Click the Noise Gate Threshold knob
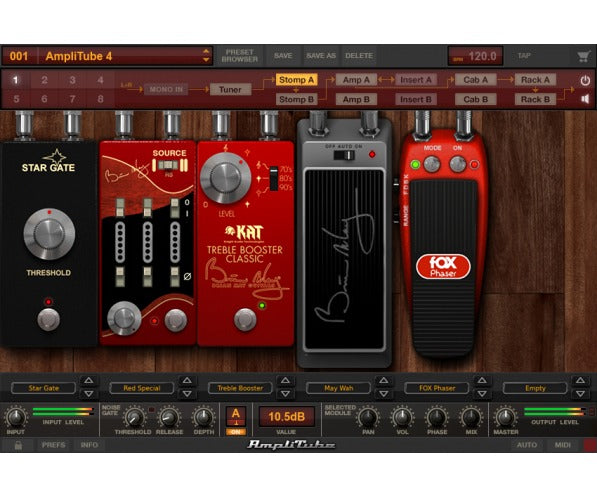597x497 pixels. pyautogui.click(x=134, y=417)
